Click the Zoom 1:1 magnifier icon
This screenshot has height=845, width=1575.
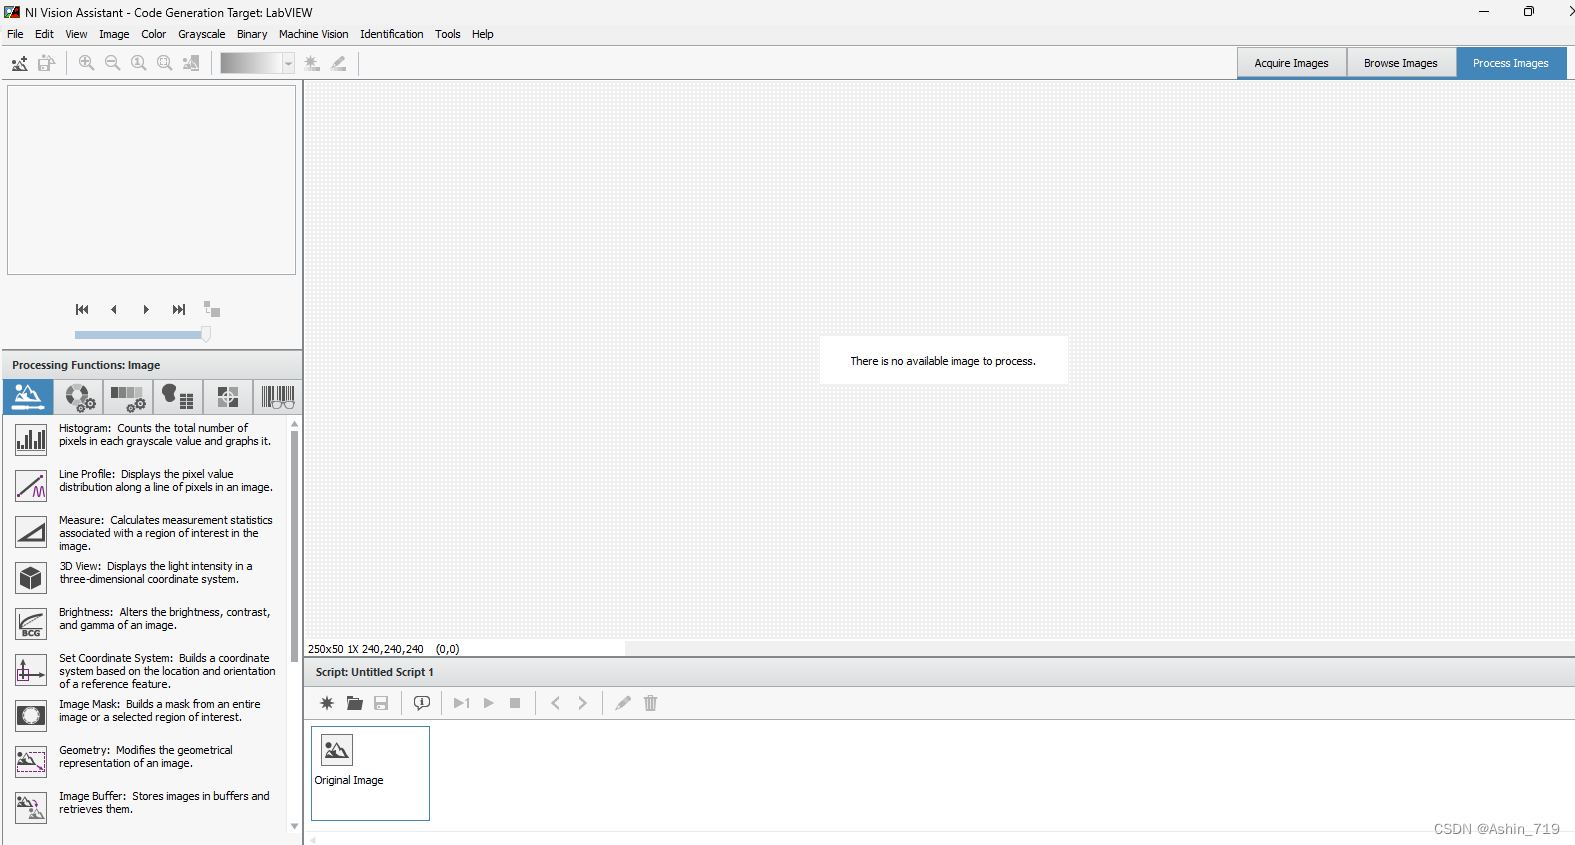coord(139,63)
